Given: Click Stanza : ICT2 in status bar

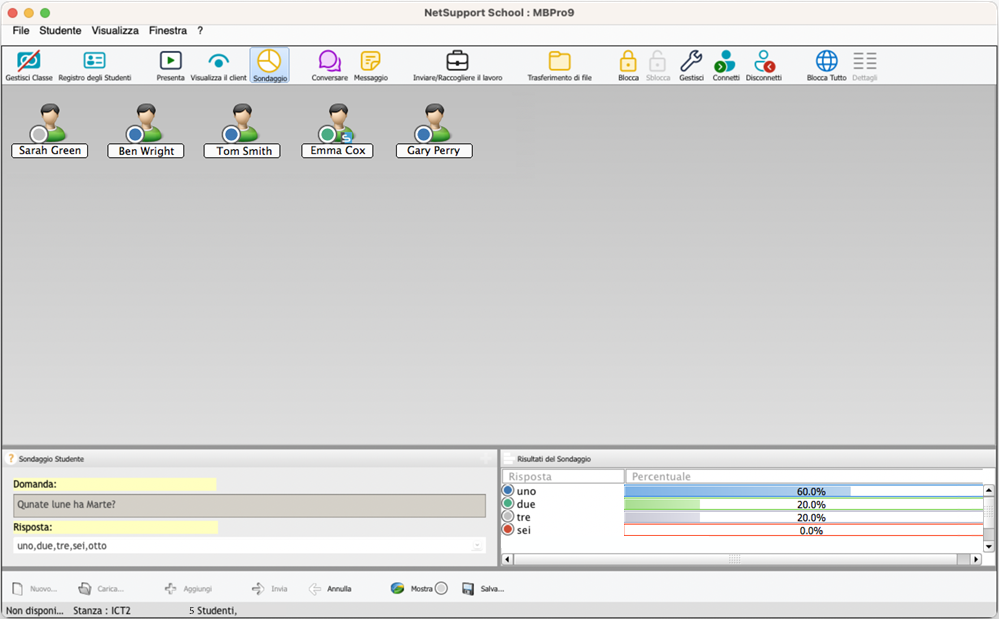Looking at the screenshot, I should [102, 611].
